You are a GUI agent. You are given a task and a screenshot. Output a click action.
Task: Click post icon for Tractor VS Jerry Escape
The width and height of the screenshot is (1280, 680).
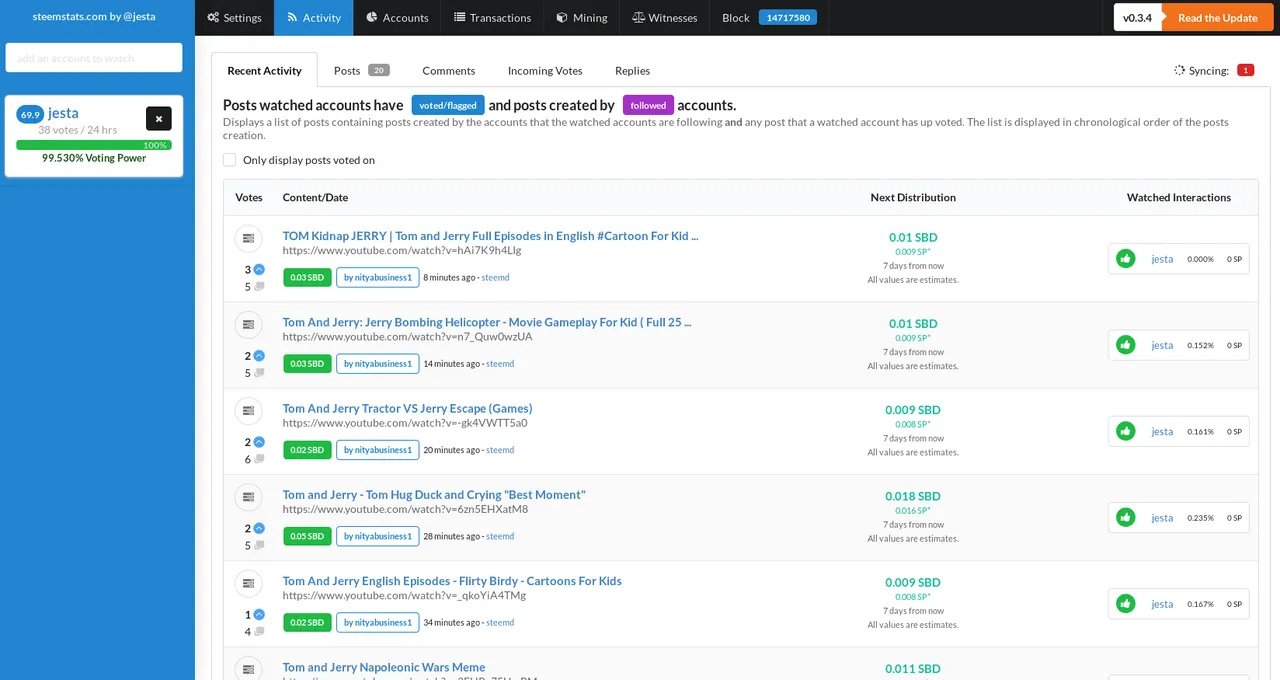click(248, 410)
